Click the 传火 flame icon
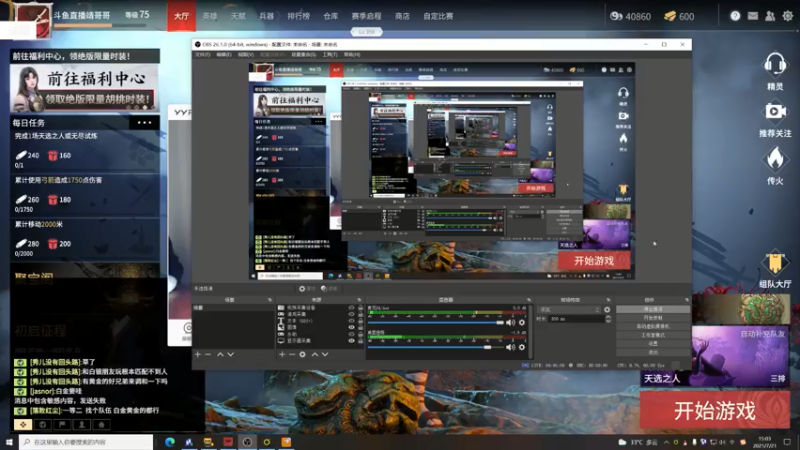The width and height of the screenshot is (800, 450). pyautogui.click(x=774, y=159)
